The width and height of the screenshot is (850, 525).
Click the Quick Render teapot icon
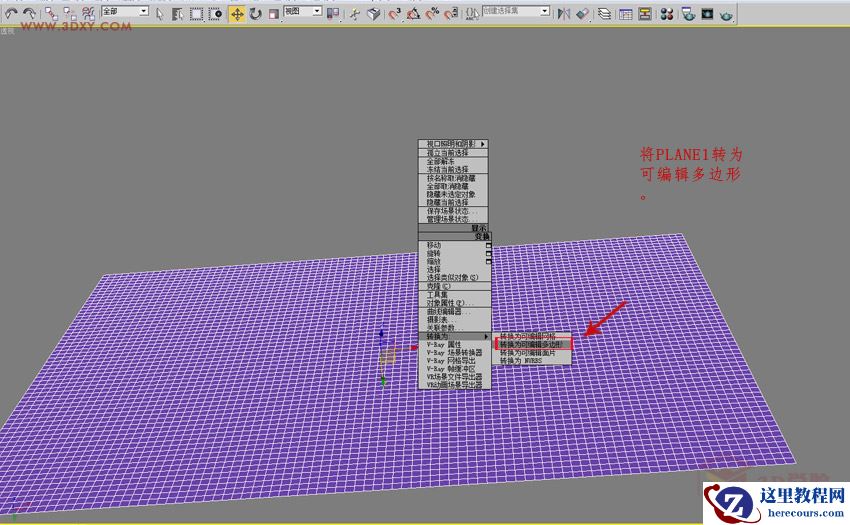[726, 14]
